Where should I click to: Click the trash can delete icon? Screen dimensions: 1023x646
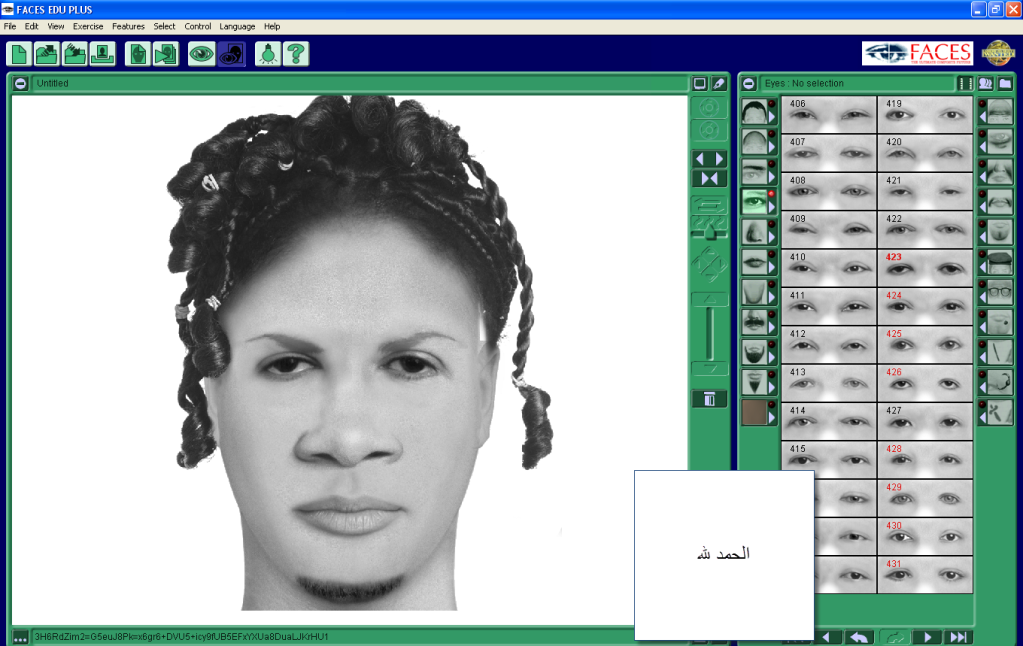pyautogui.click(x=709, y=399)
